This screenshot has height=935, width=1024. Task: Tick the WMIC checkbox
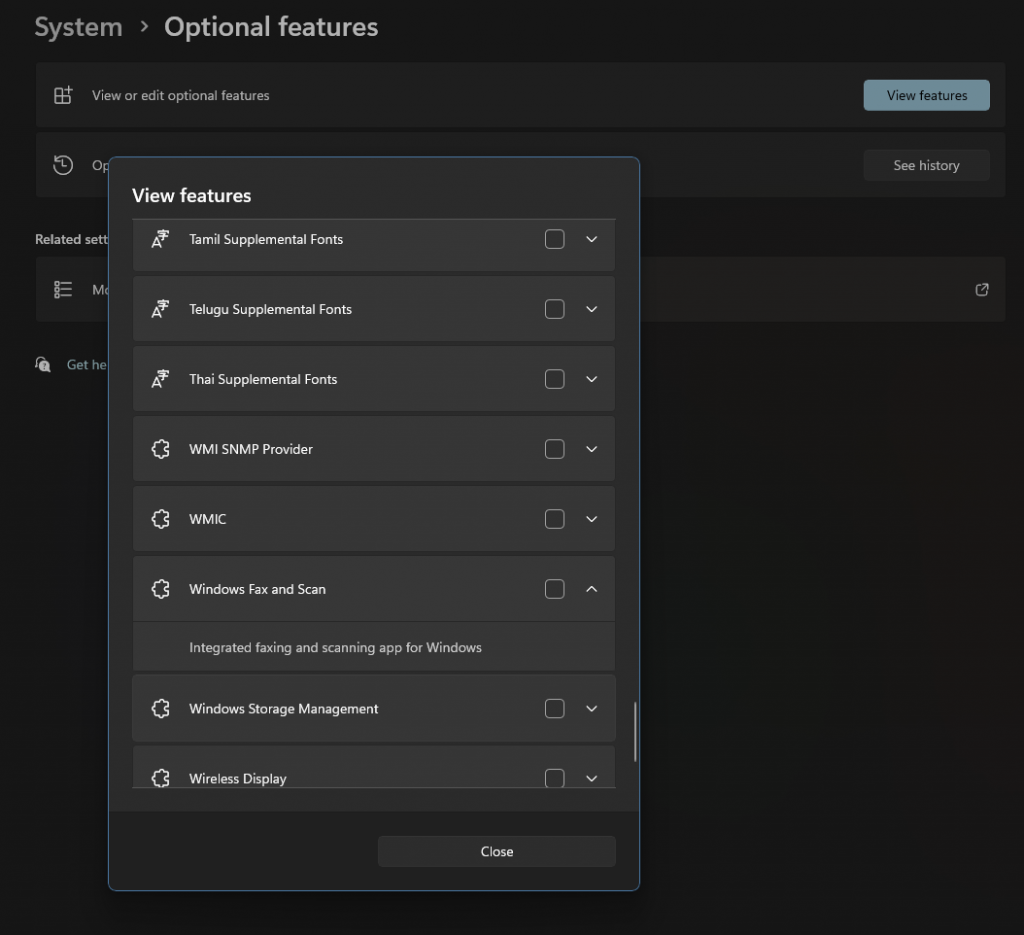554,519
